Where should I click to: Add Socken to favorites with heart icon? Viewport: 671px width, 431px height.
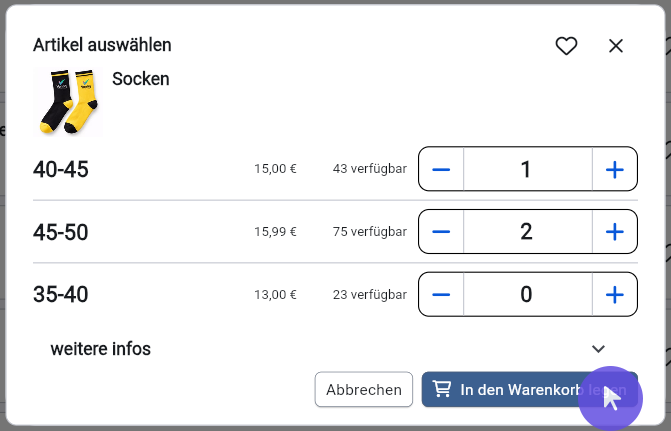pyautogui.click(x=566, y=46)
